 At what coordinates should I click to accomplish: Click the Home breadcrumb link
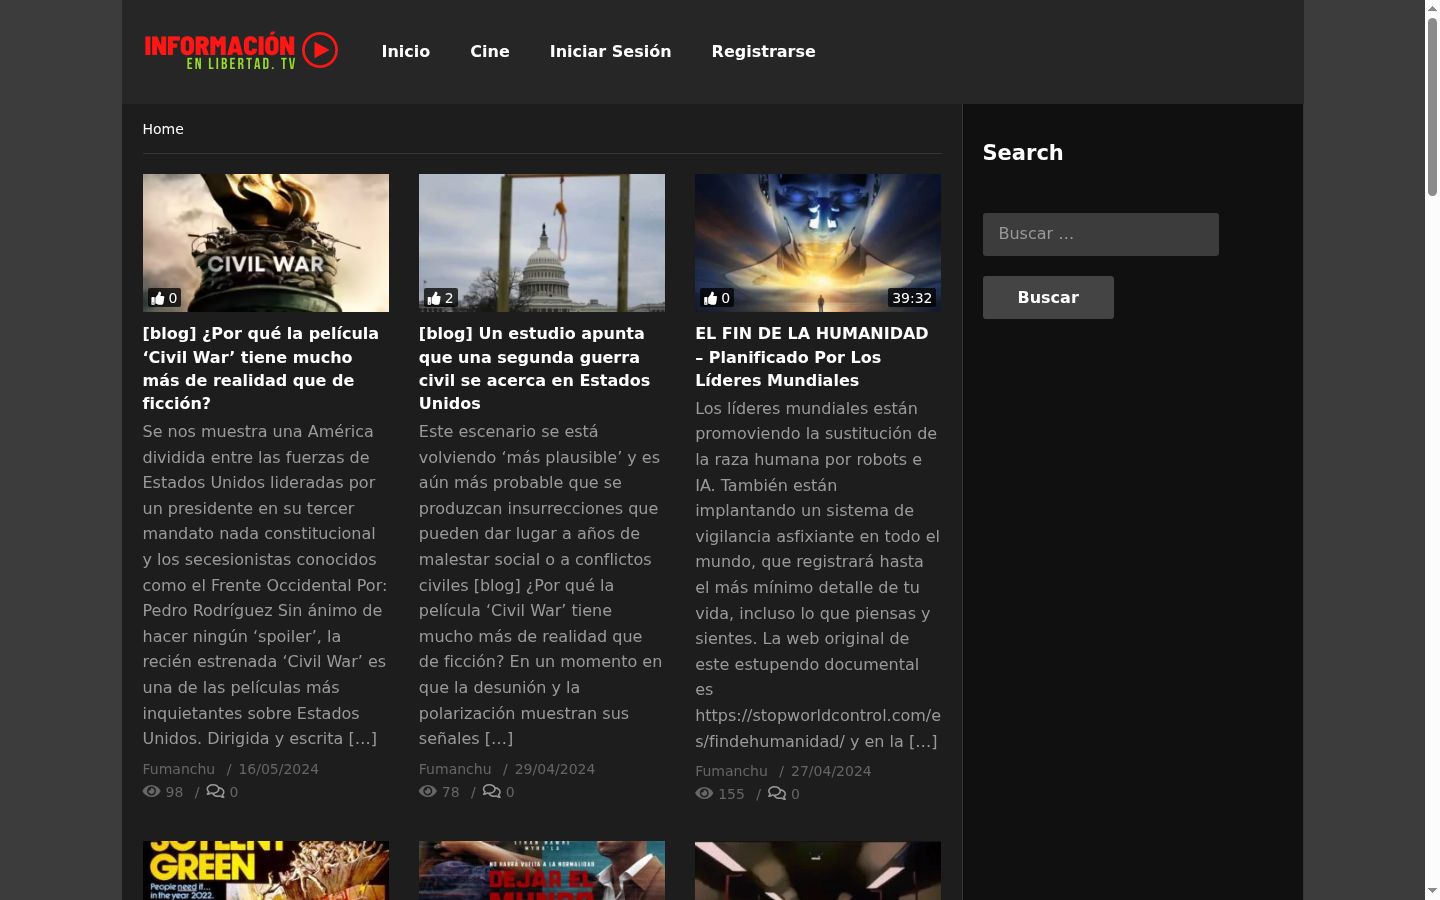click(163, 129)
